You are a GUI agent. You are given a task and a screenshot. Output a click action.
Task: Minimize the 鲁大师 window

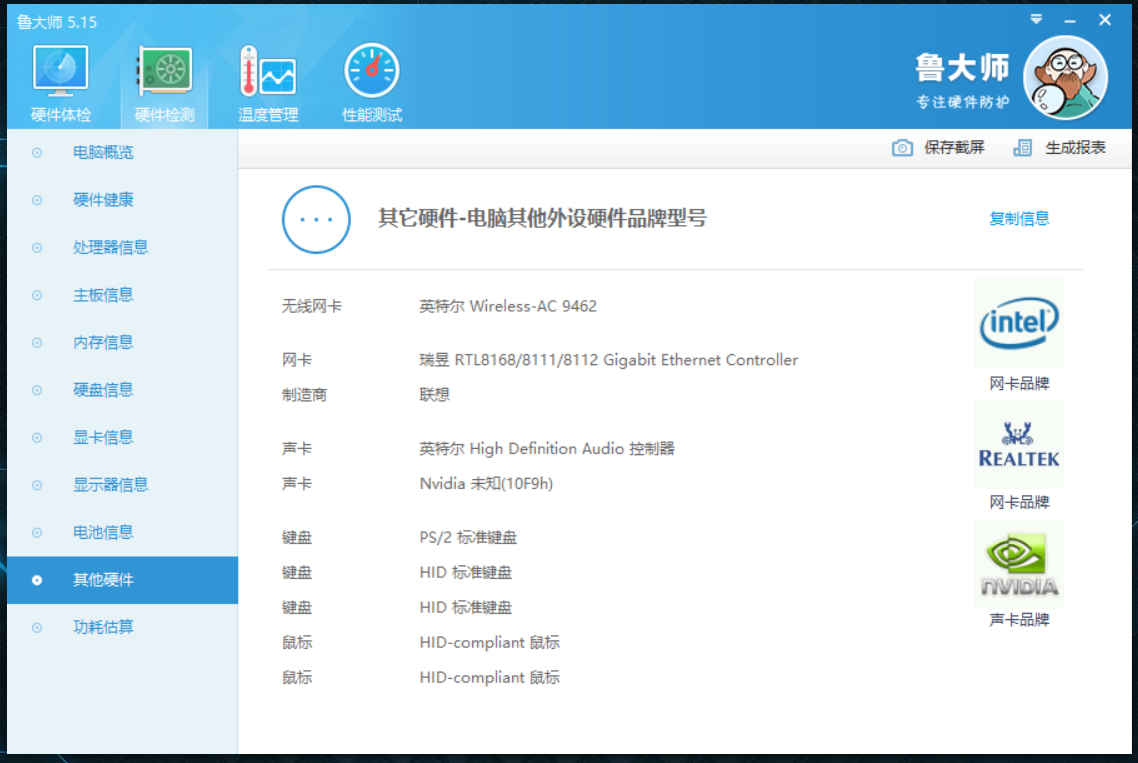[1070, 21]
